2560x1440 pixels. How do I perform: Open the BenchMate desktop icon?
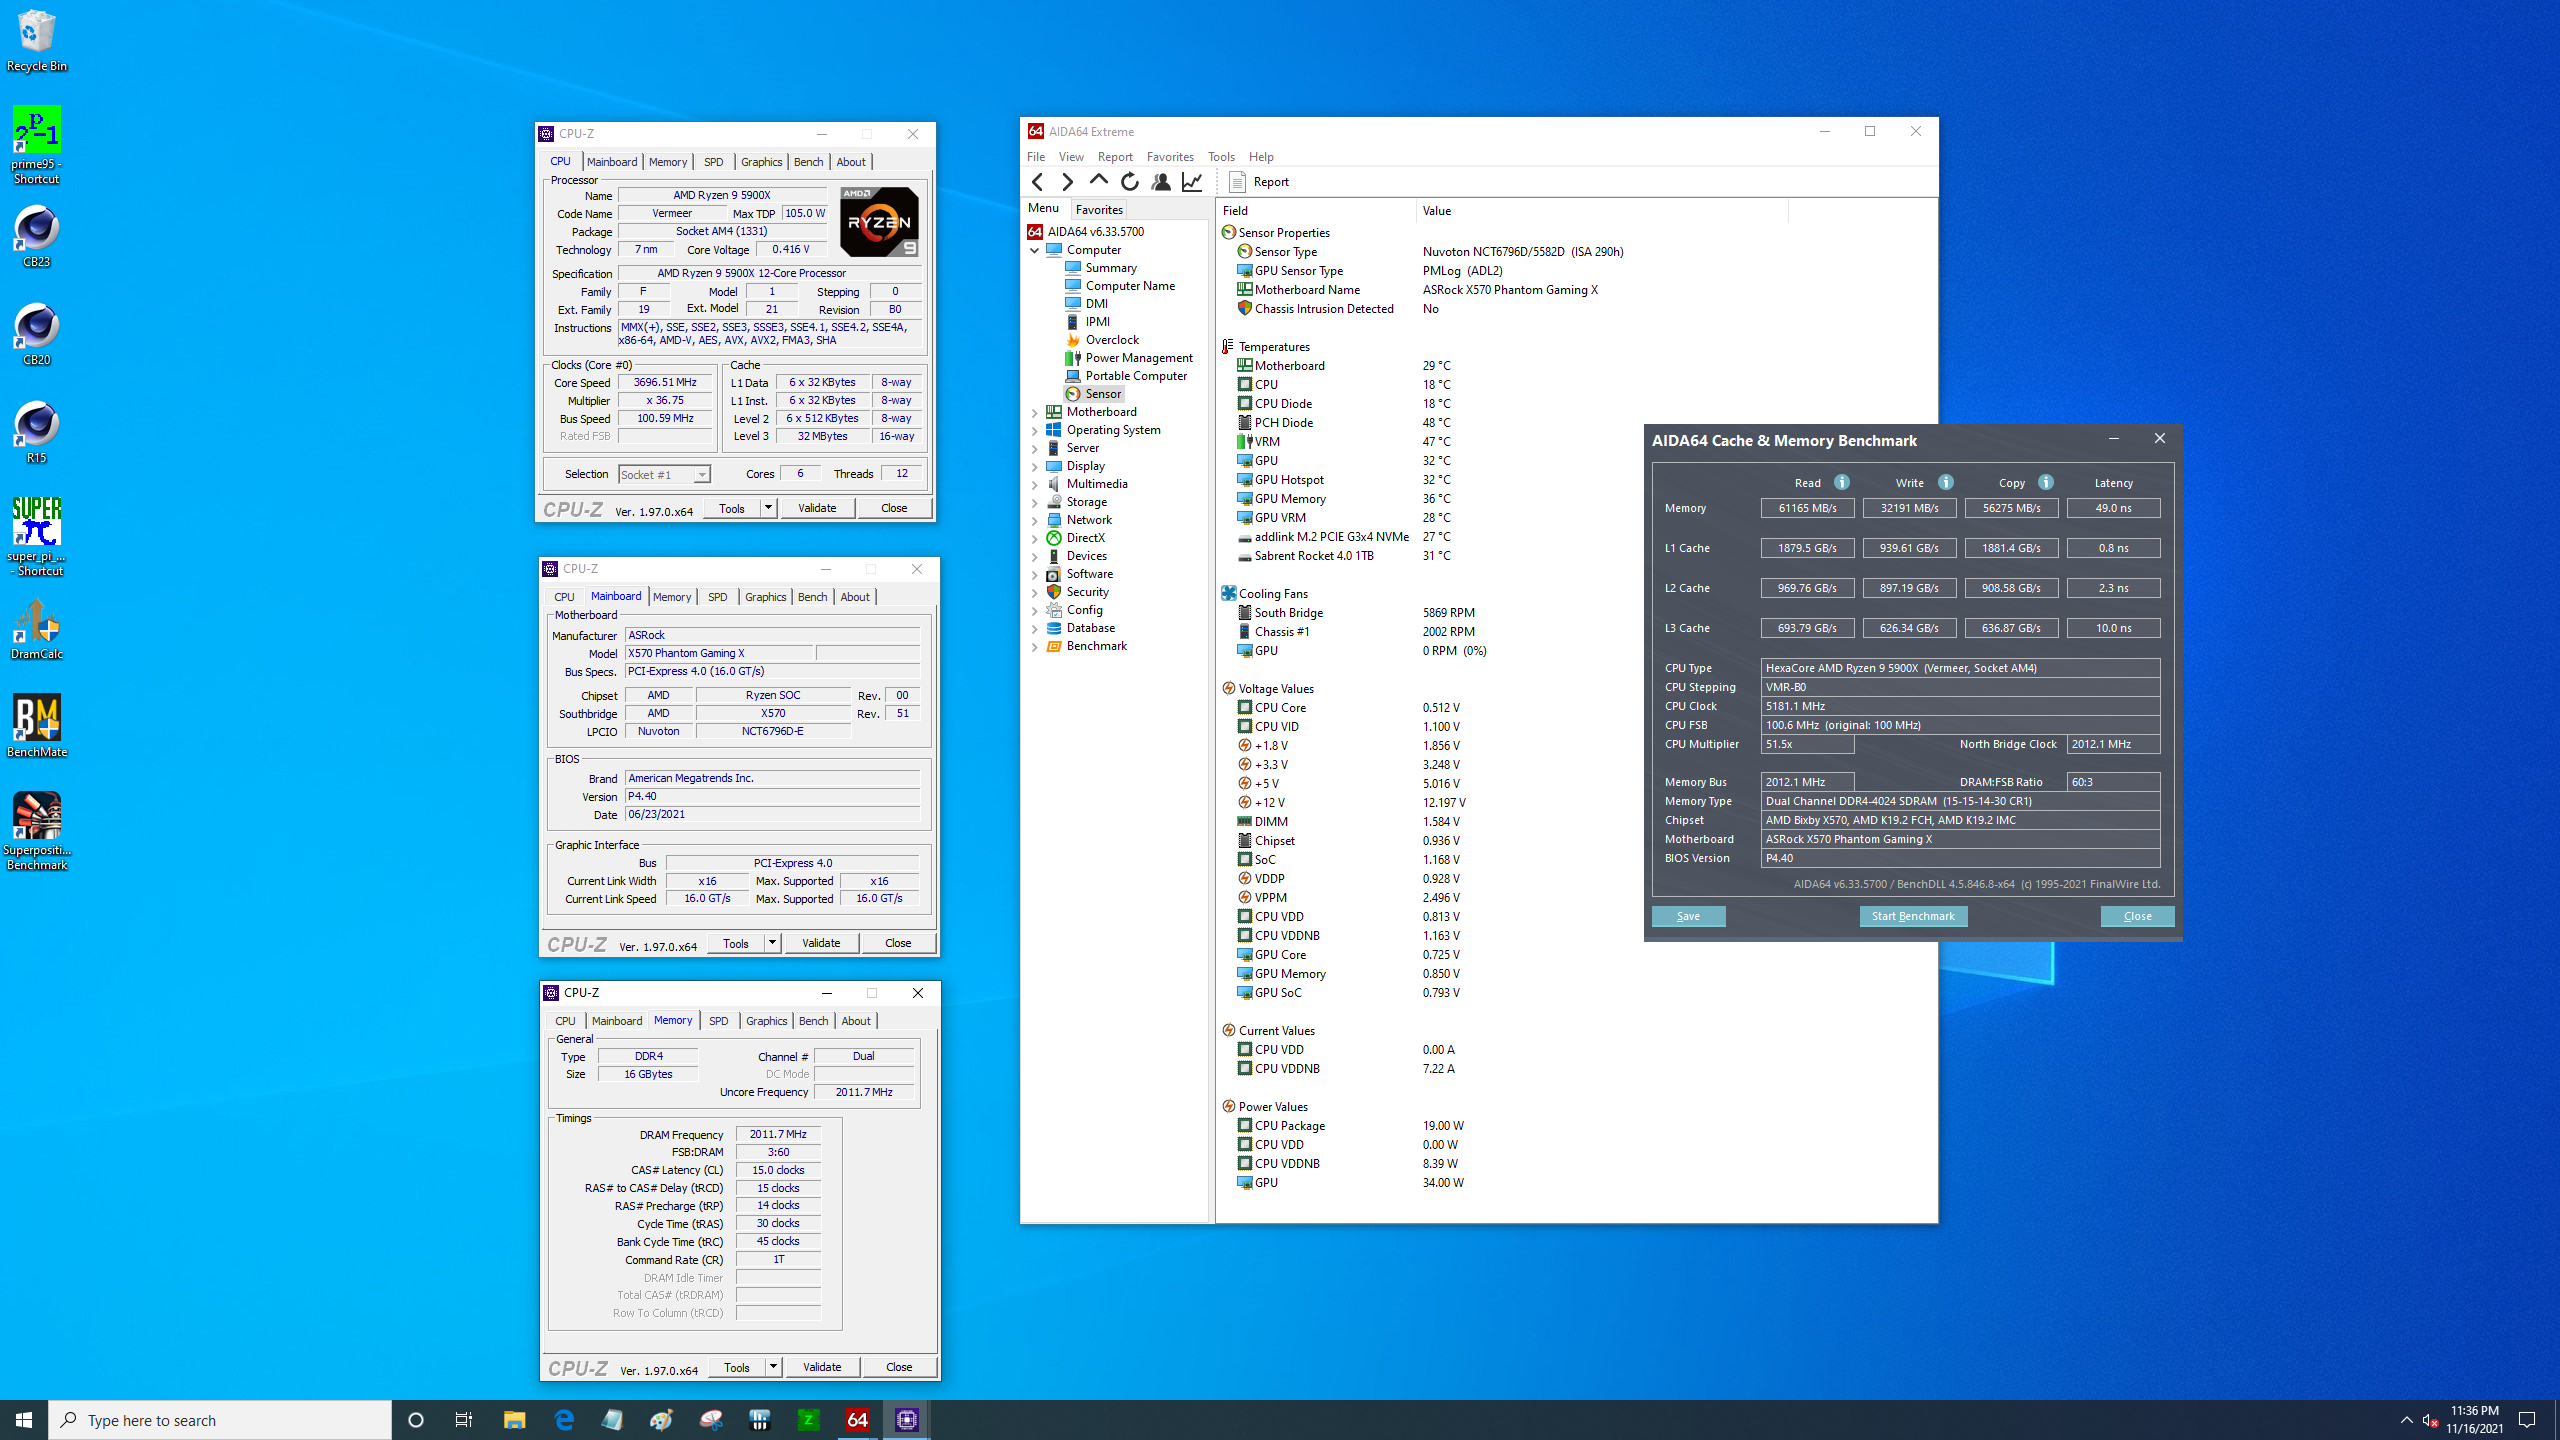tap(36, 726)
